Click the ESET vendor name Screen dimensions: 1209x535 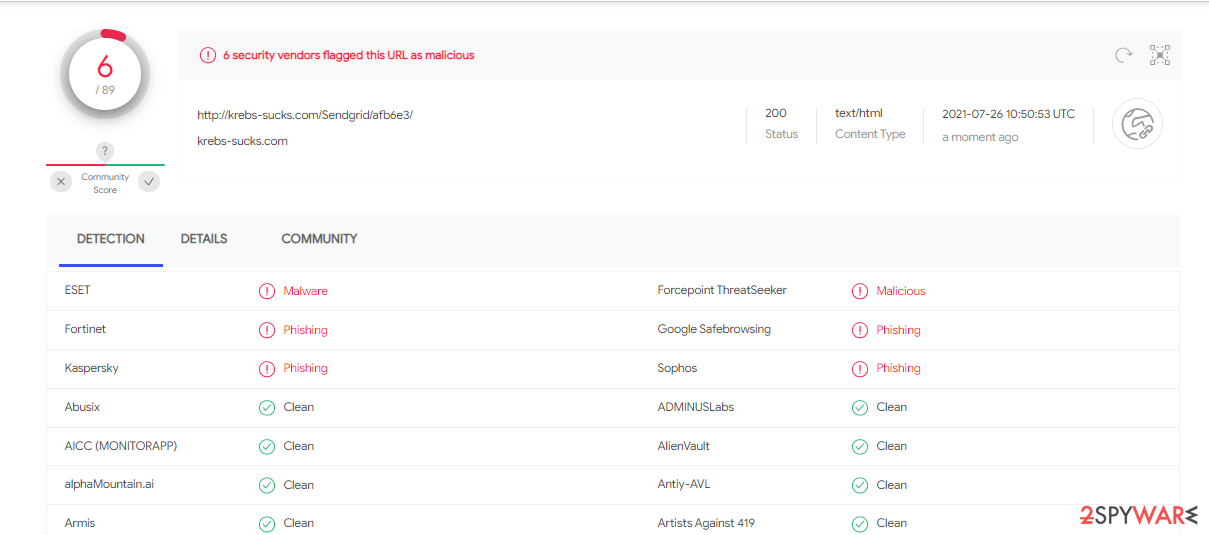coord(78,290)
